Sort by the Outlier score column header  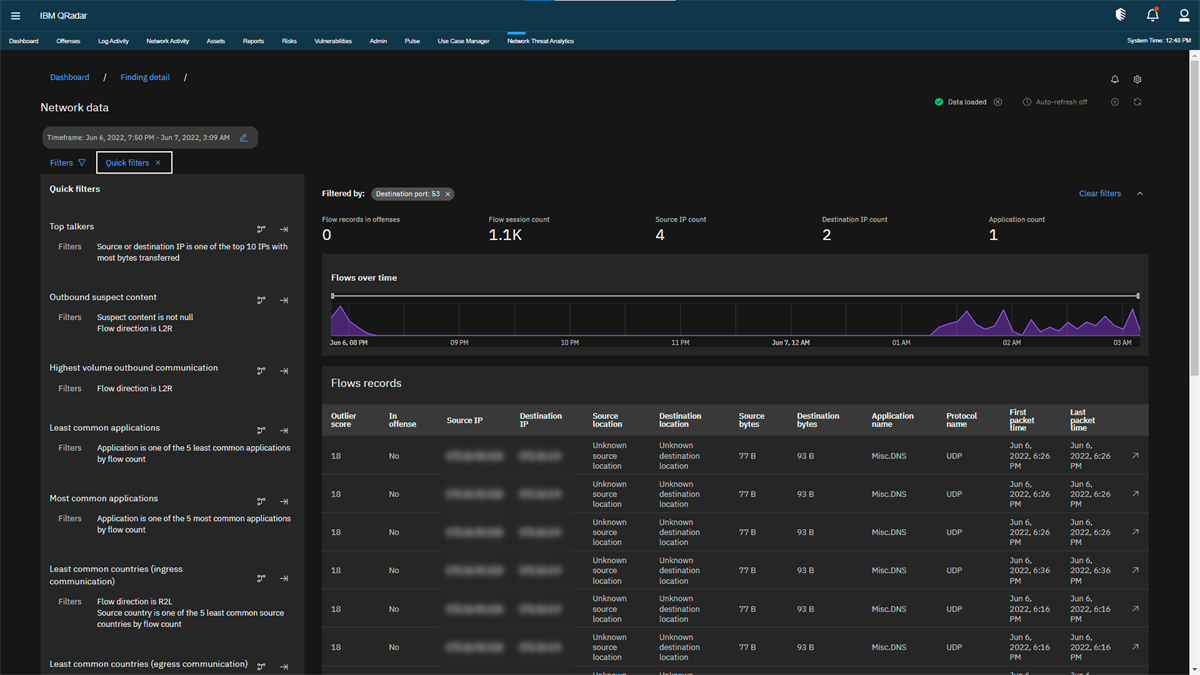(344, 420)
